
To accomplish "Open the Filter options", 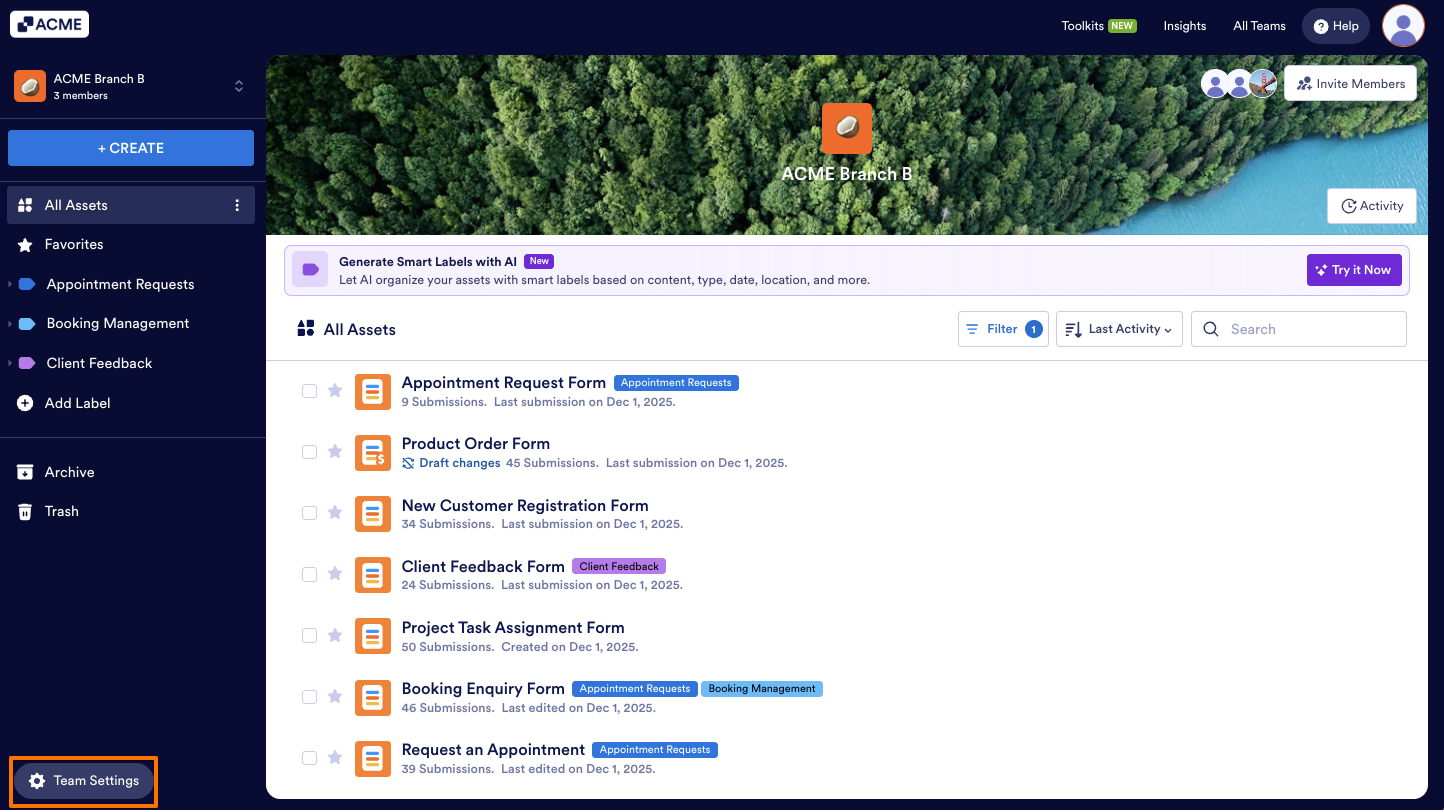I will [1003, 329].
